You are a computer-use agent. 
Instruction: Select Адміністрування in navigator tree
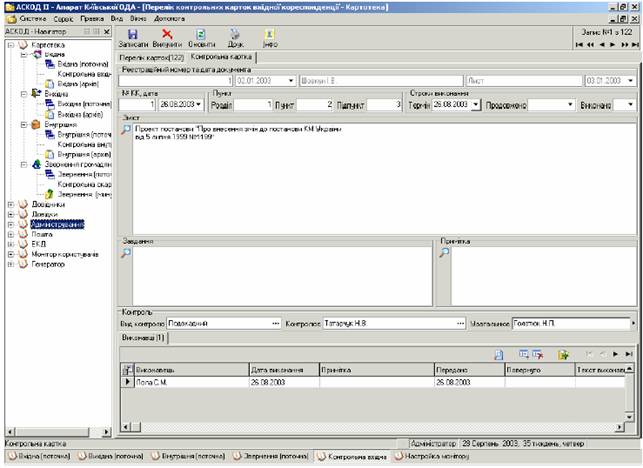58,223
